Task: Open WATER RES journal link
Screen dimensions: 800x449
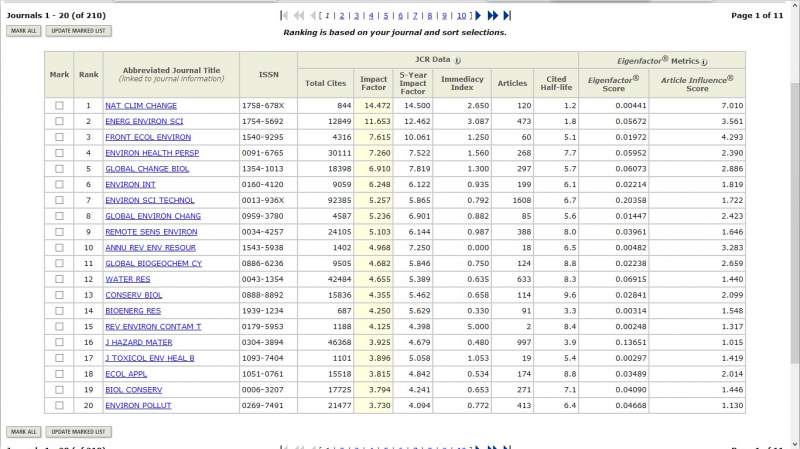Action: [x=128, y=279]
